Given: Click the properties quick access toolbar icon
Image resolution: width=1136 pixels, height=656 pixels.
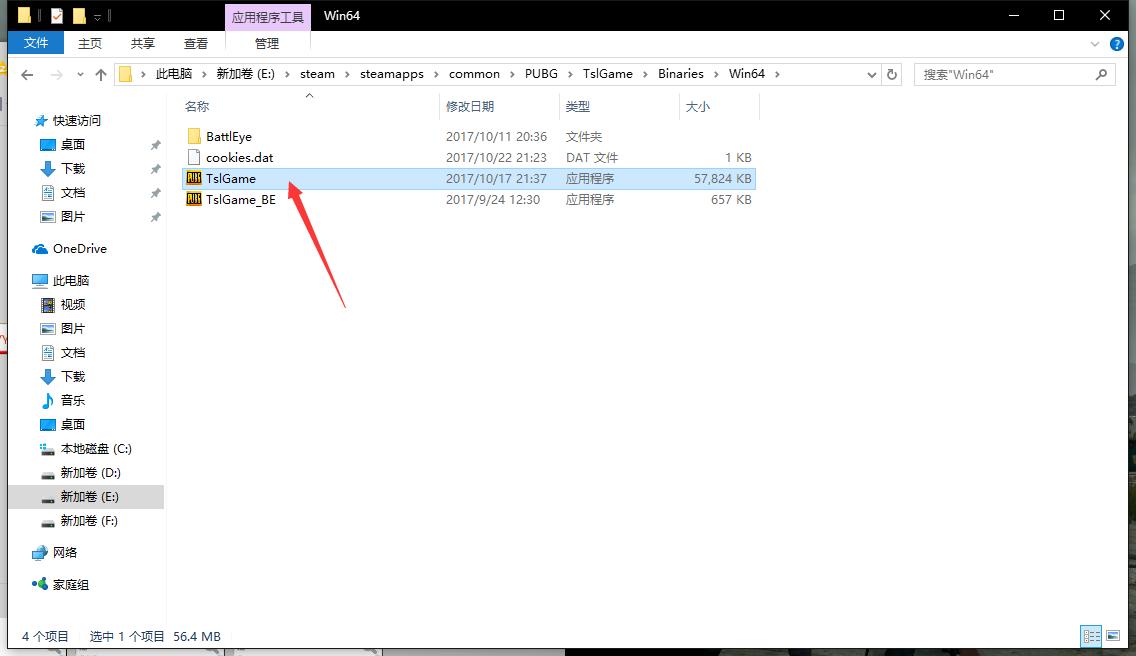Looking at the screenshot, I should [57, 15].
